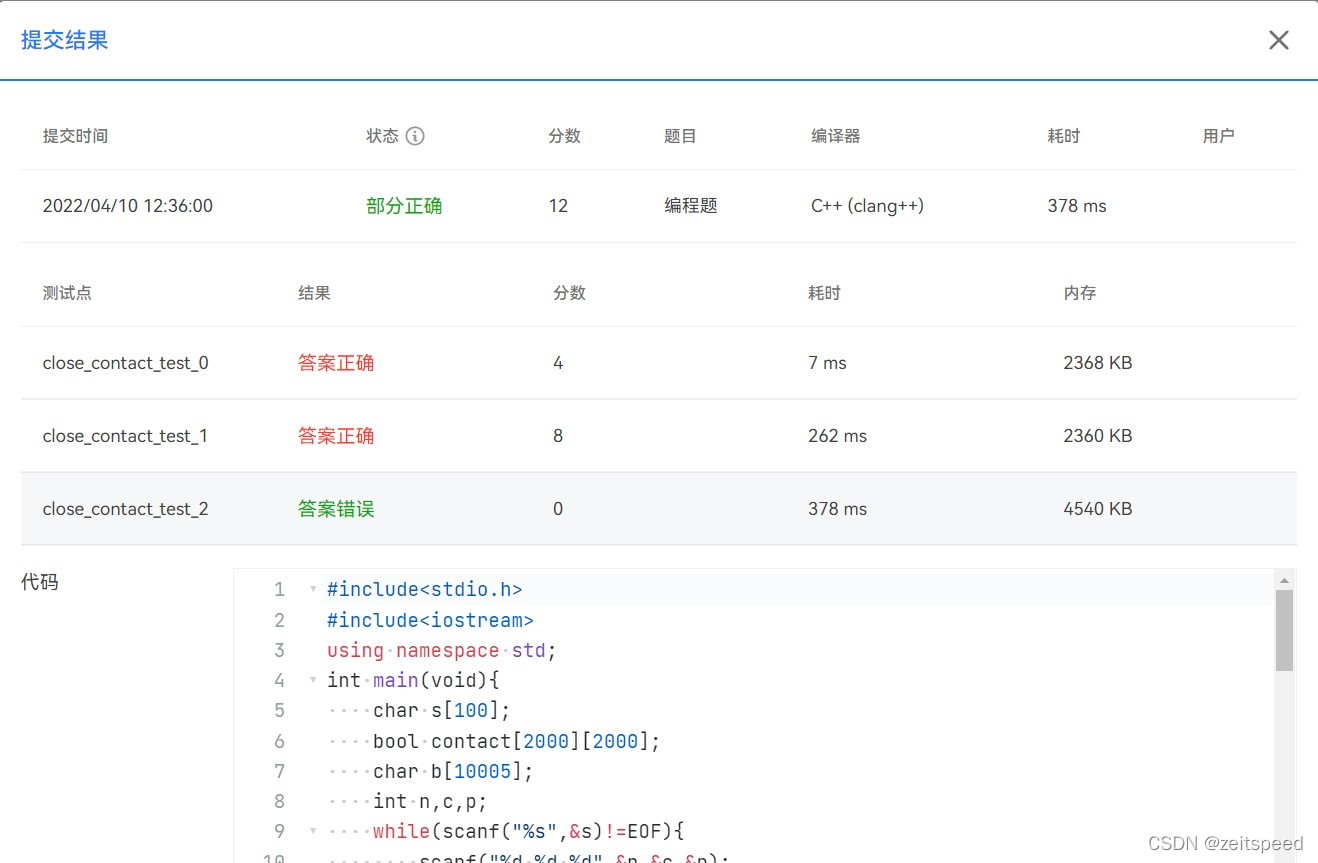
Task: Click submission time 2022/04/10 12:36:00
Action: tap(128, 206)
